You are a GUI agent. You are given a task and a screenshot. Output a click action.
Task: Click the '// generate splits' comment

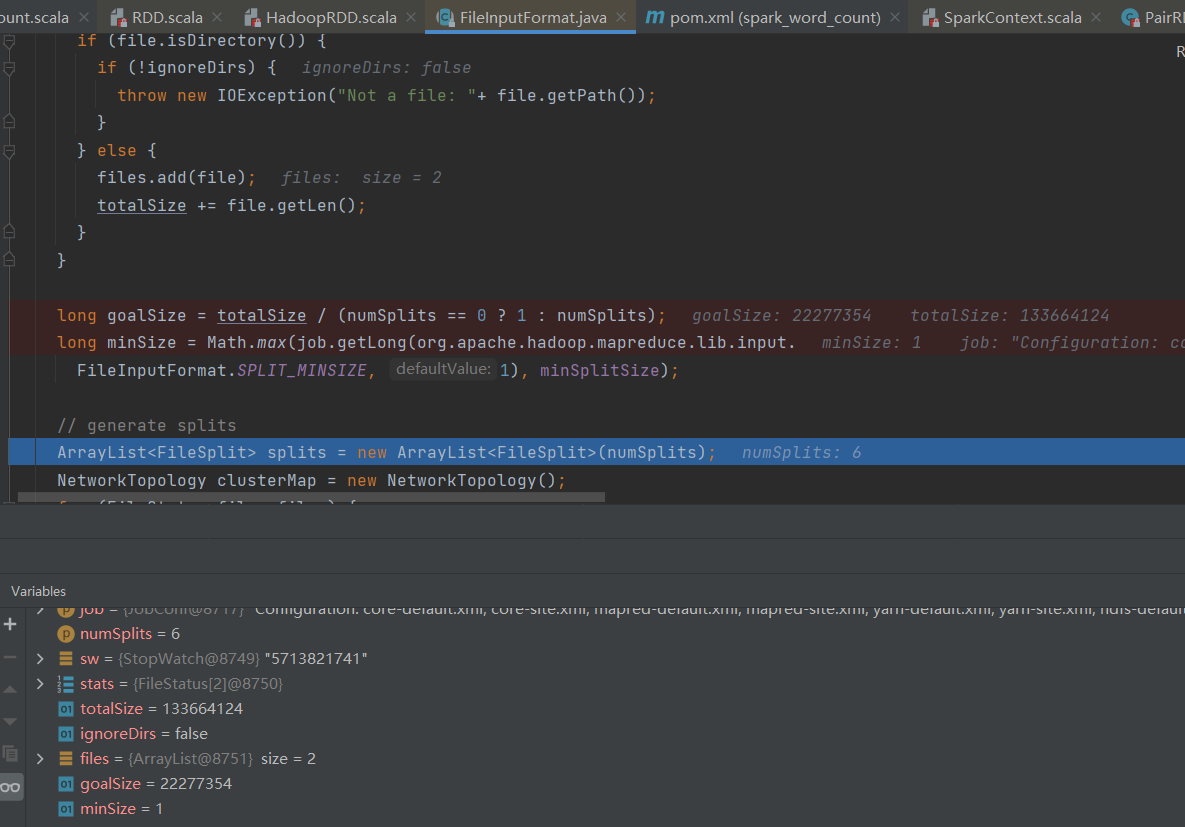click(147, 425)
